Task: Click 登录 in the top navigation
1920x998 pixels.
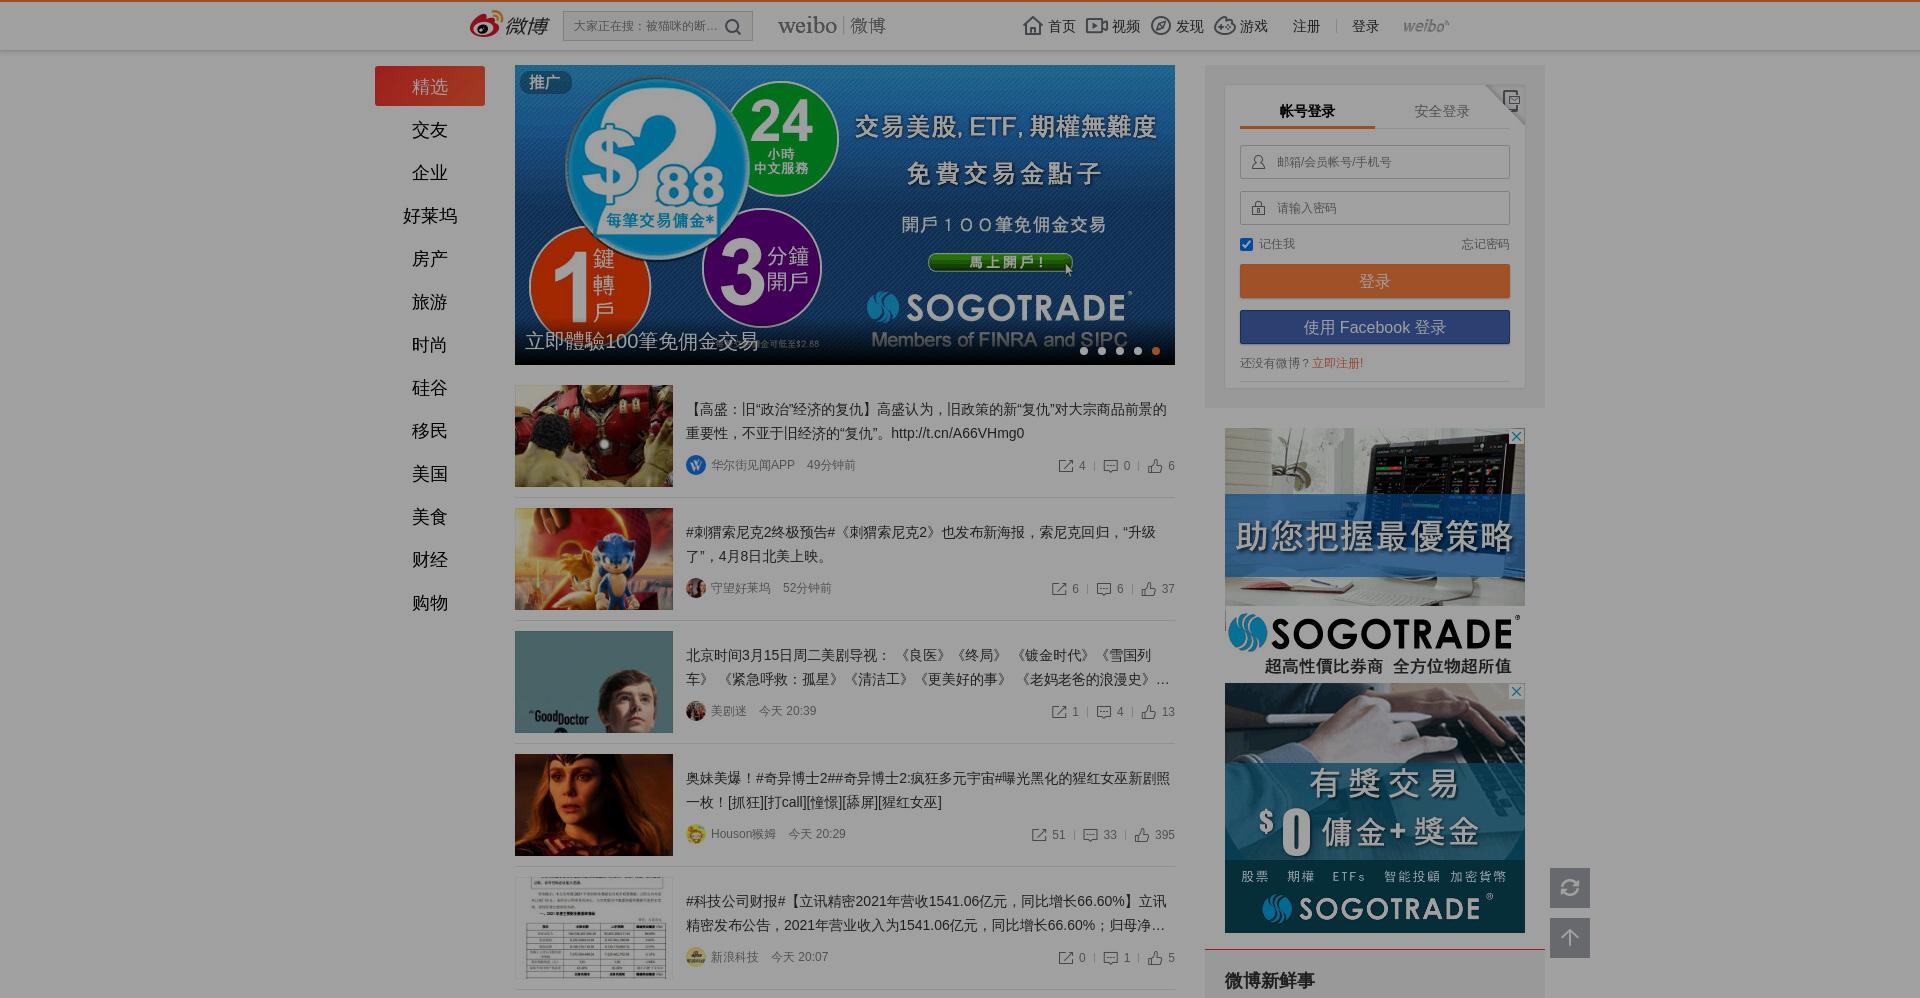Action: coord(1365,26)
